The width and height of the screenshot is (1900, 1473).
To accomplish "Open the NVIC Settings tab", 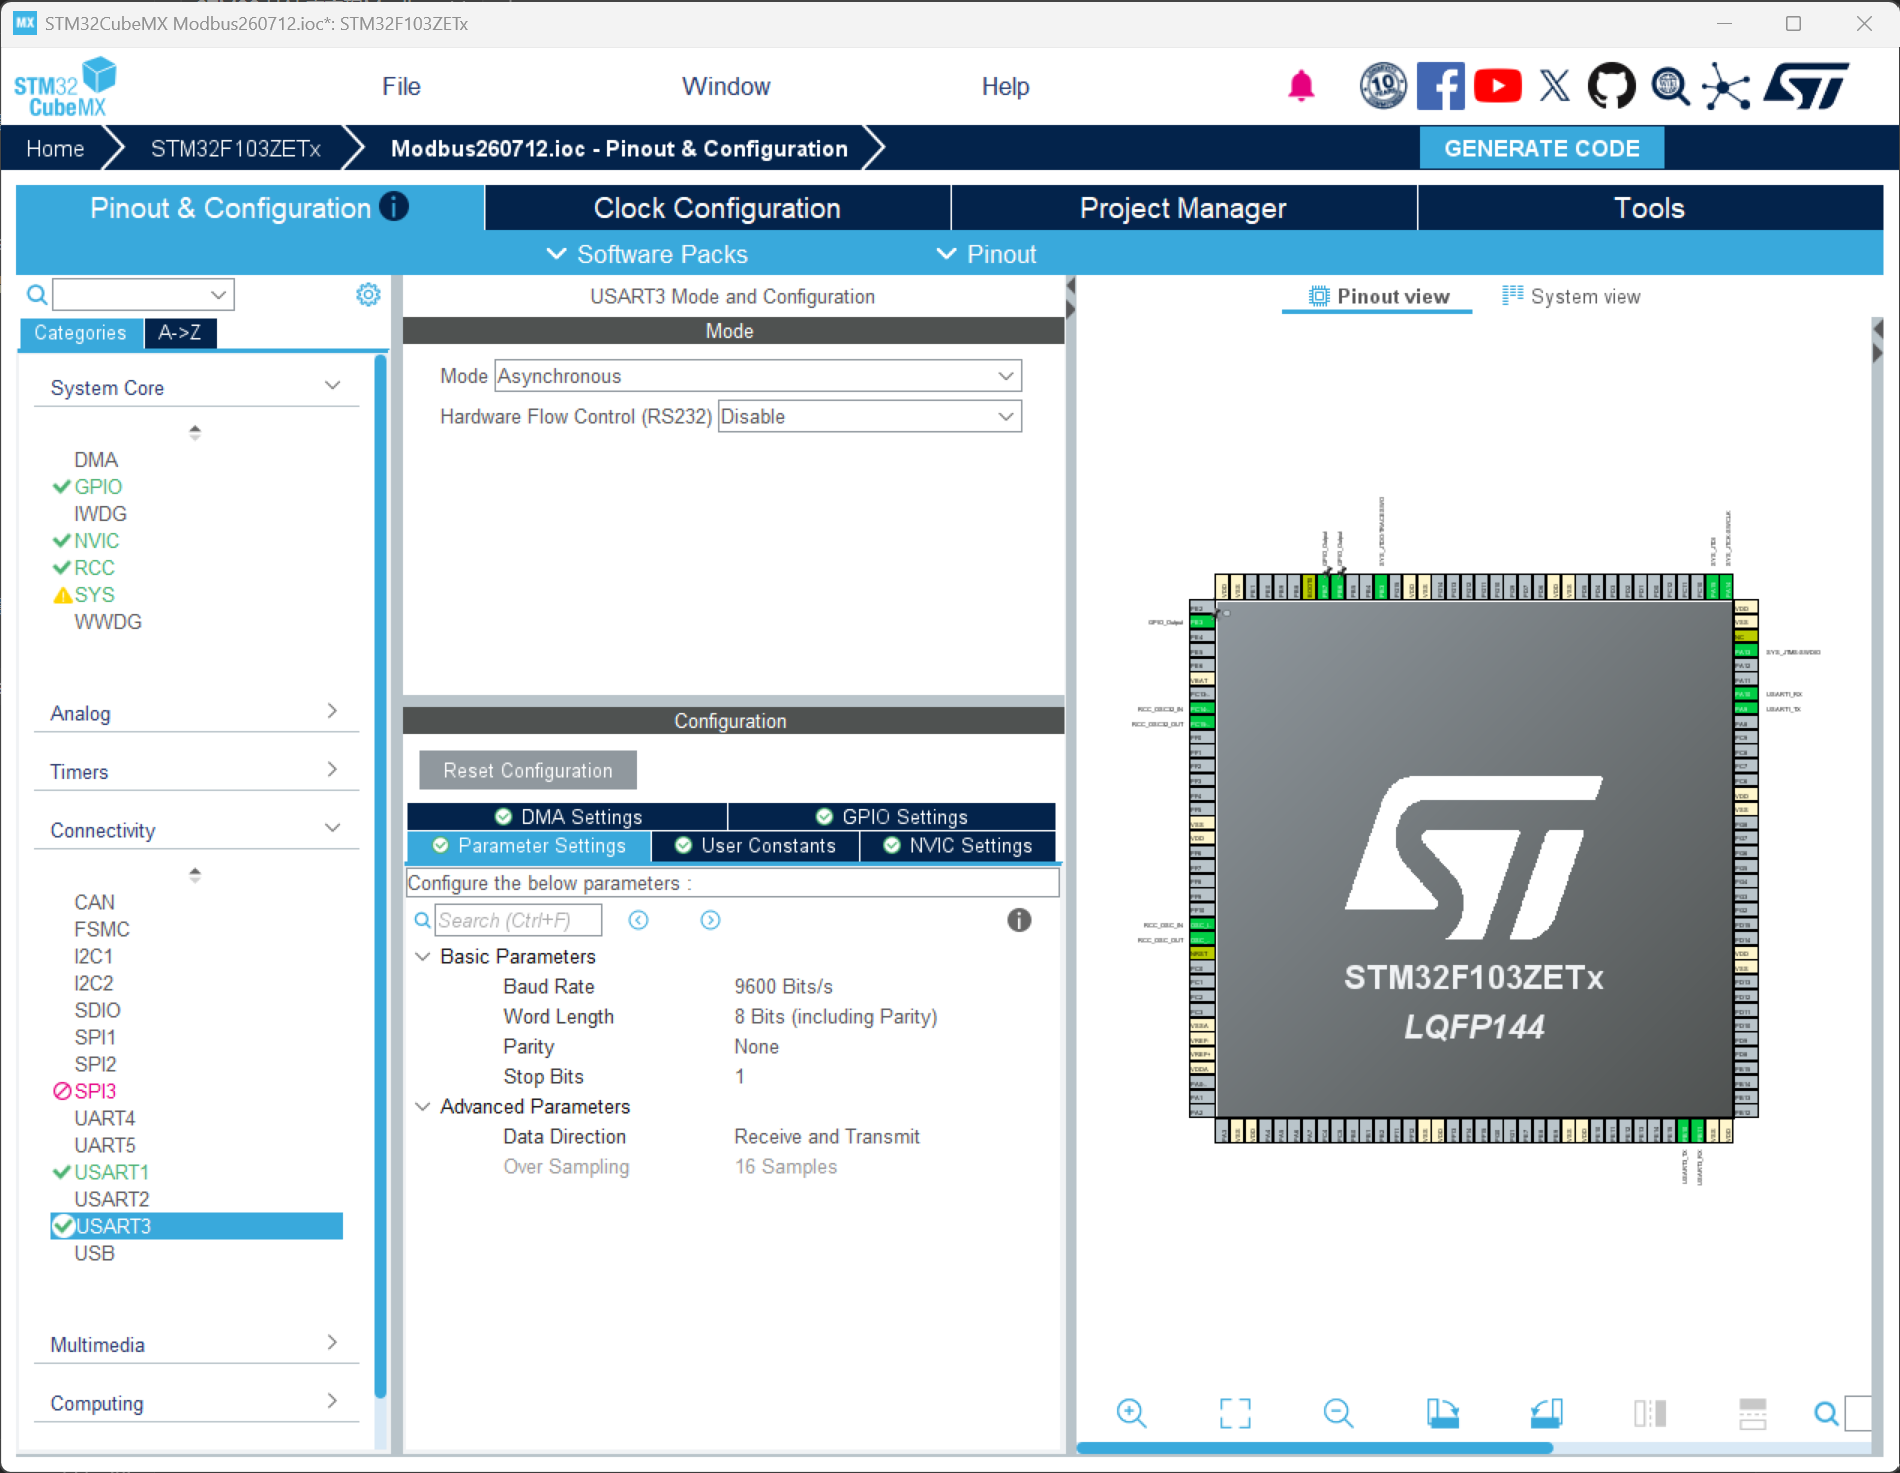I will pos(958,846).
